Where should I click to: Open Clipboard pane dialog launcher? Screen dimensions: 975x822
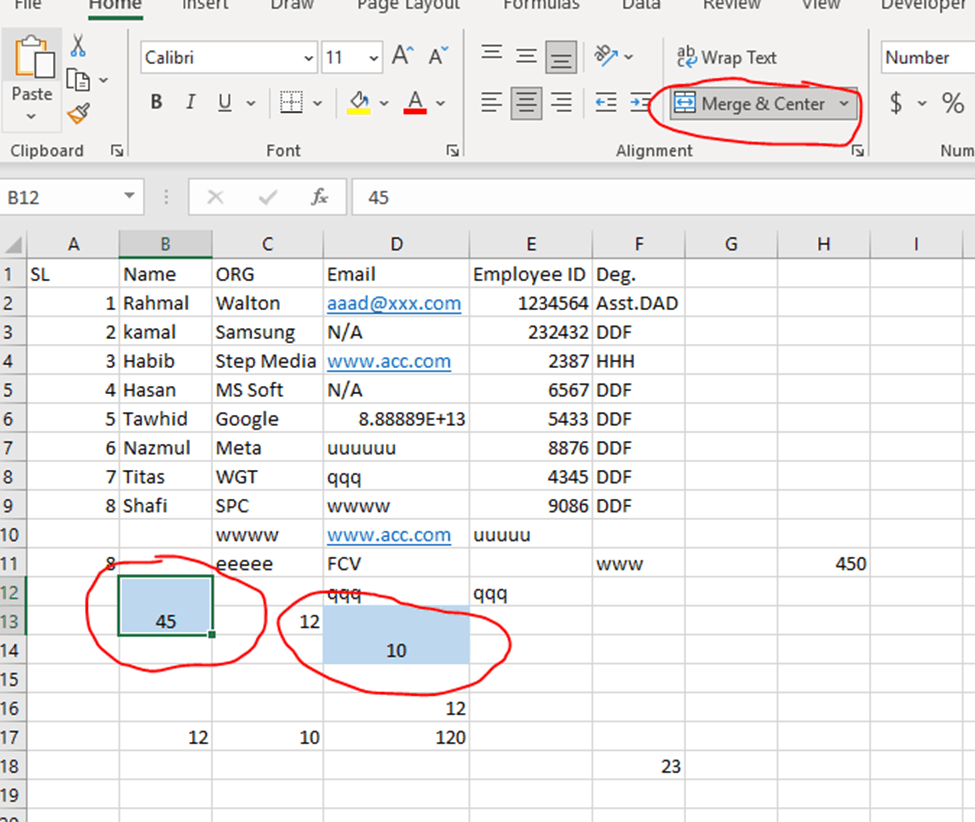point(117,150)
